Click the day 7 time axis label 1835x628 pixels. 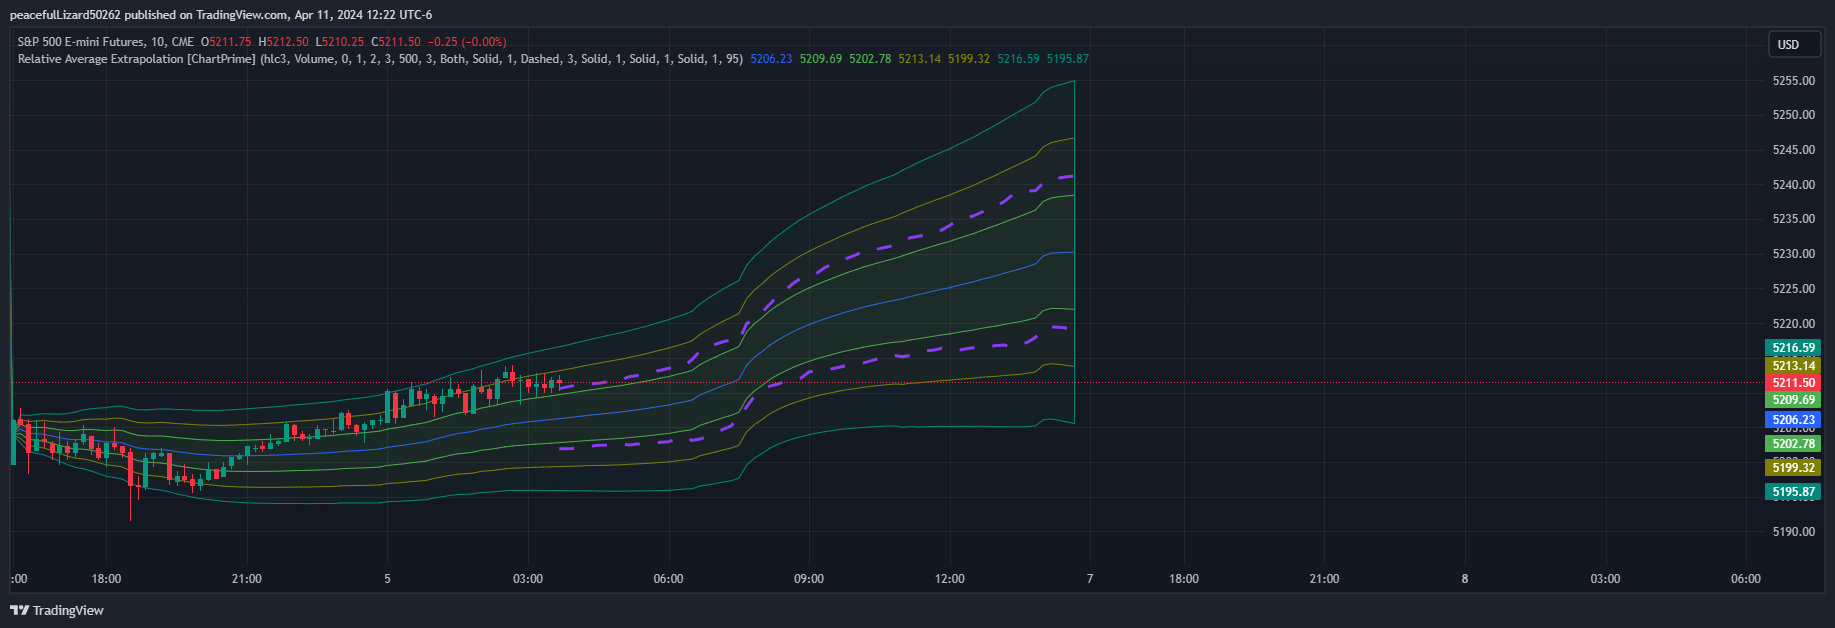pos(1090,579)
